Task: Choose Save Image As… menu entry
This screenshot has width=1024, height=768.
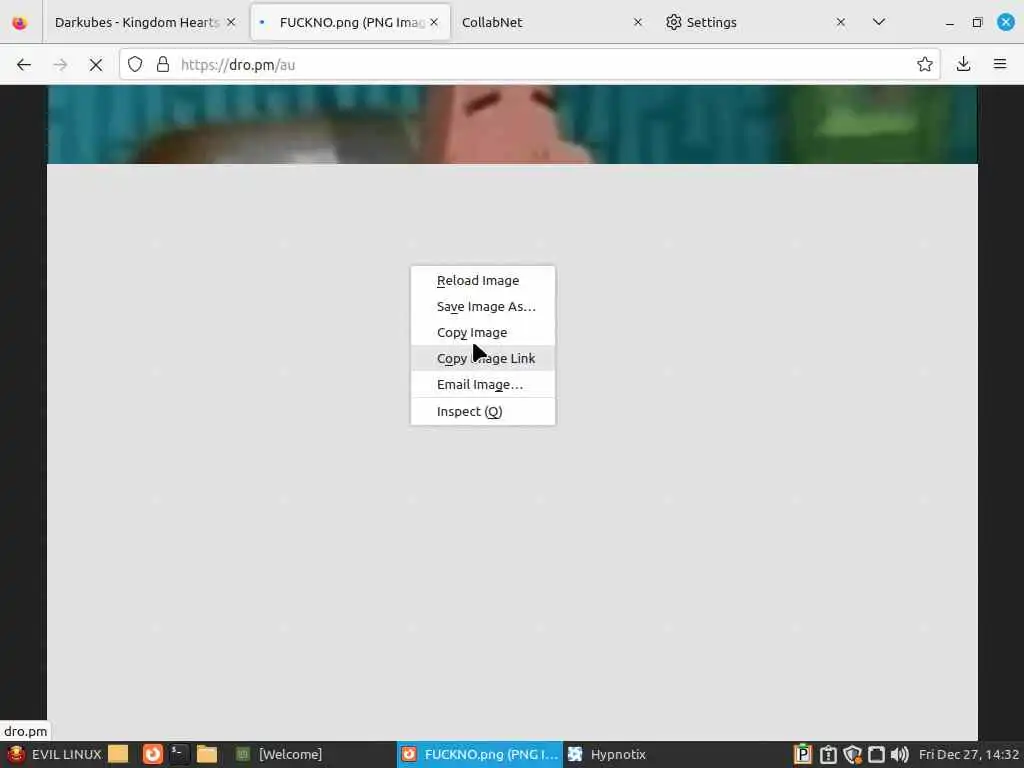Action: (x=483, y=306)
